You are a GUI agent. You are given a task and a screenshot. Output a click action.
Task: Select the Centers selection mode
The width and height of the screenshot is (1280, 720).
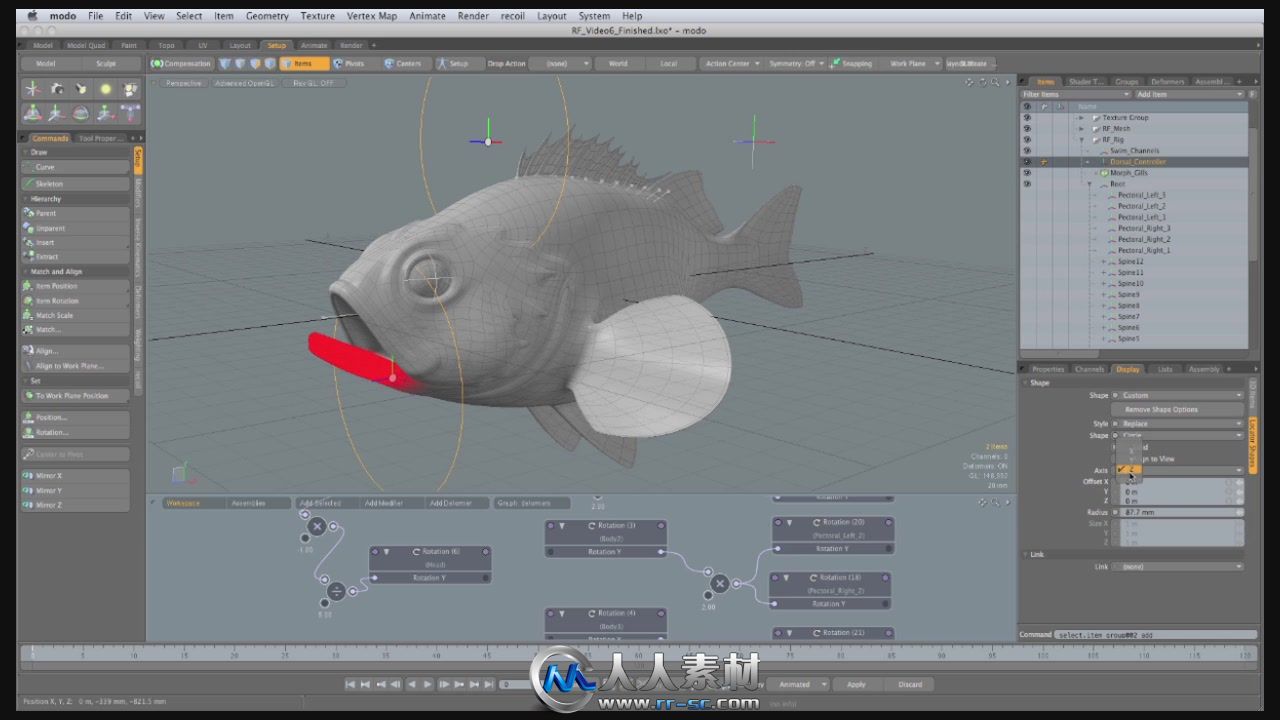(403, 63)
